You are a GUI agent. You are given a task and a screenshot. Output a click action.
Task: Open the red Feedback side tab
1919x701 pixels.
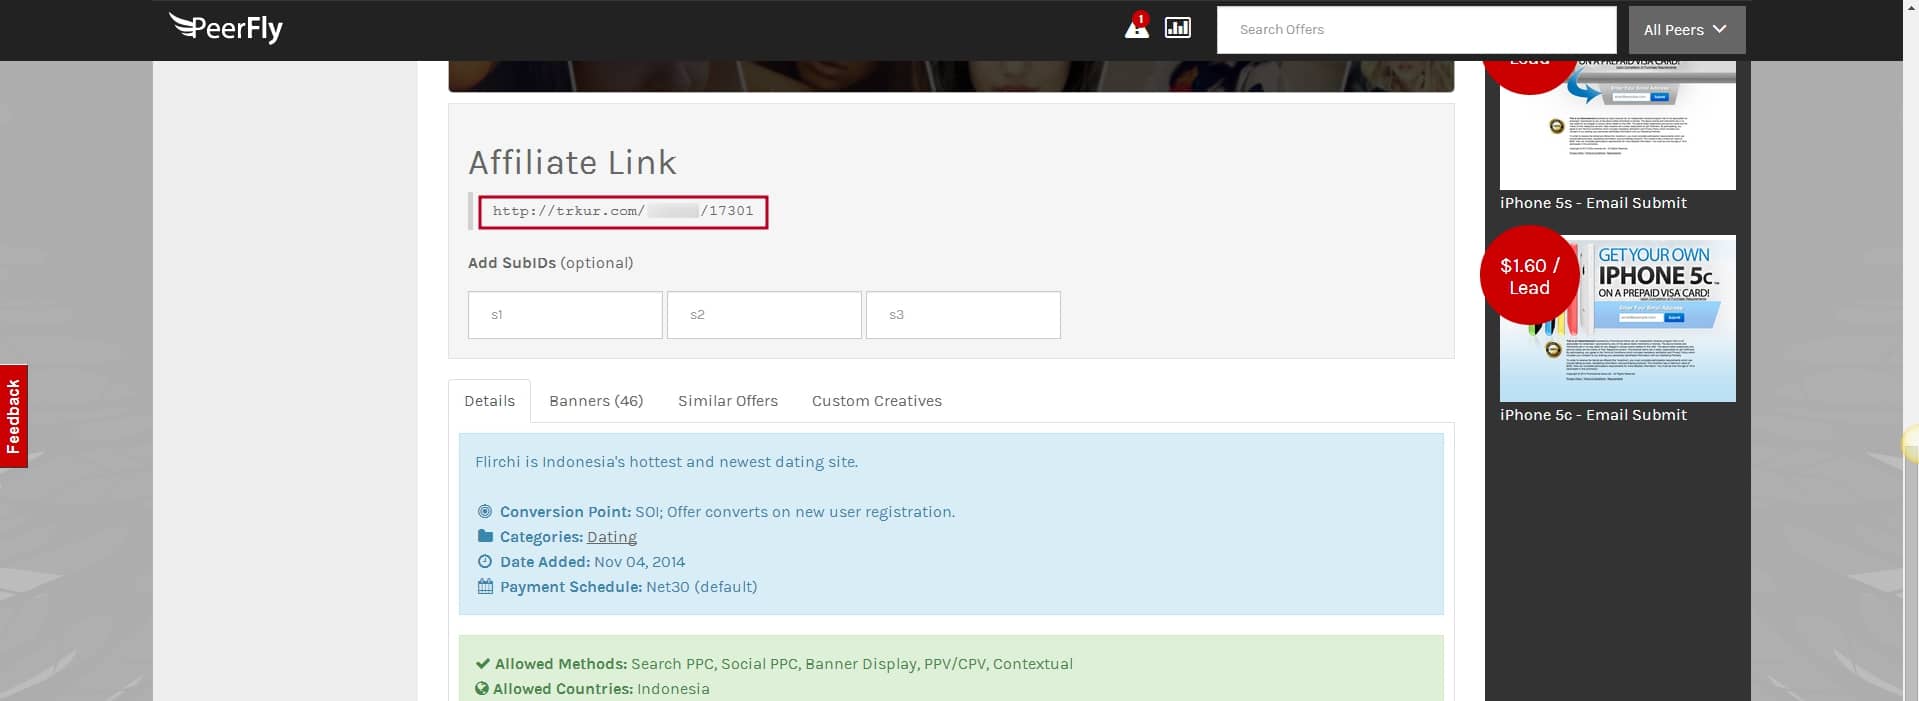coord(14,416)
